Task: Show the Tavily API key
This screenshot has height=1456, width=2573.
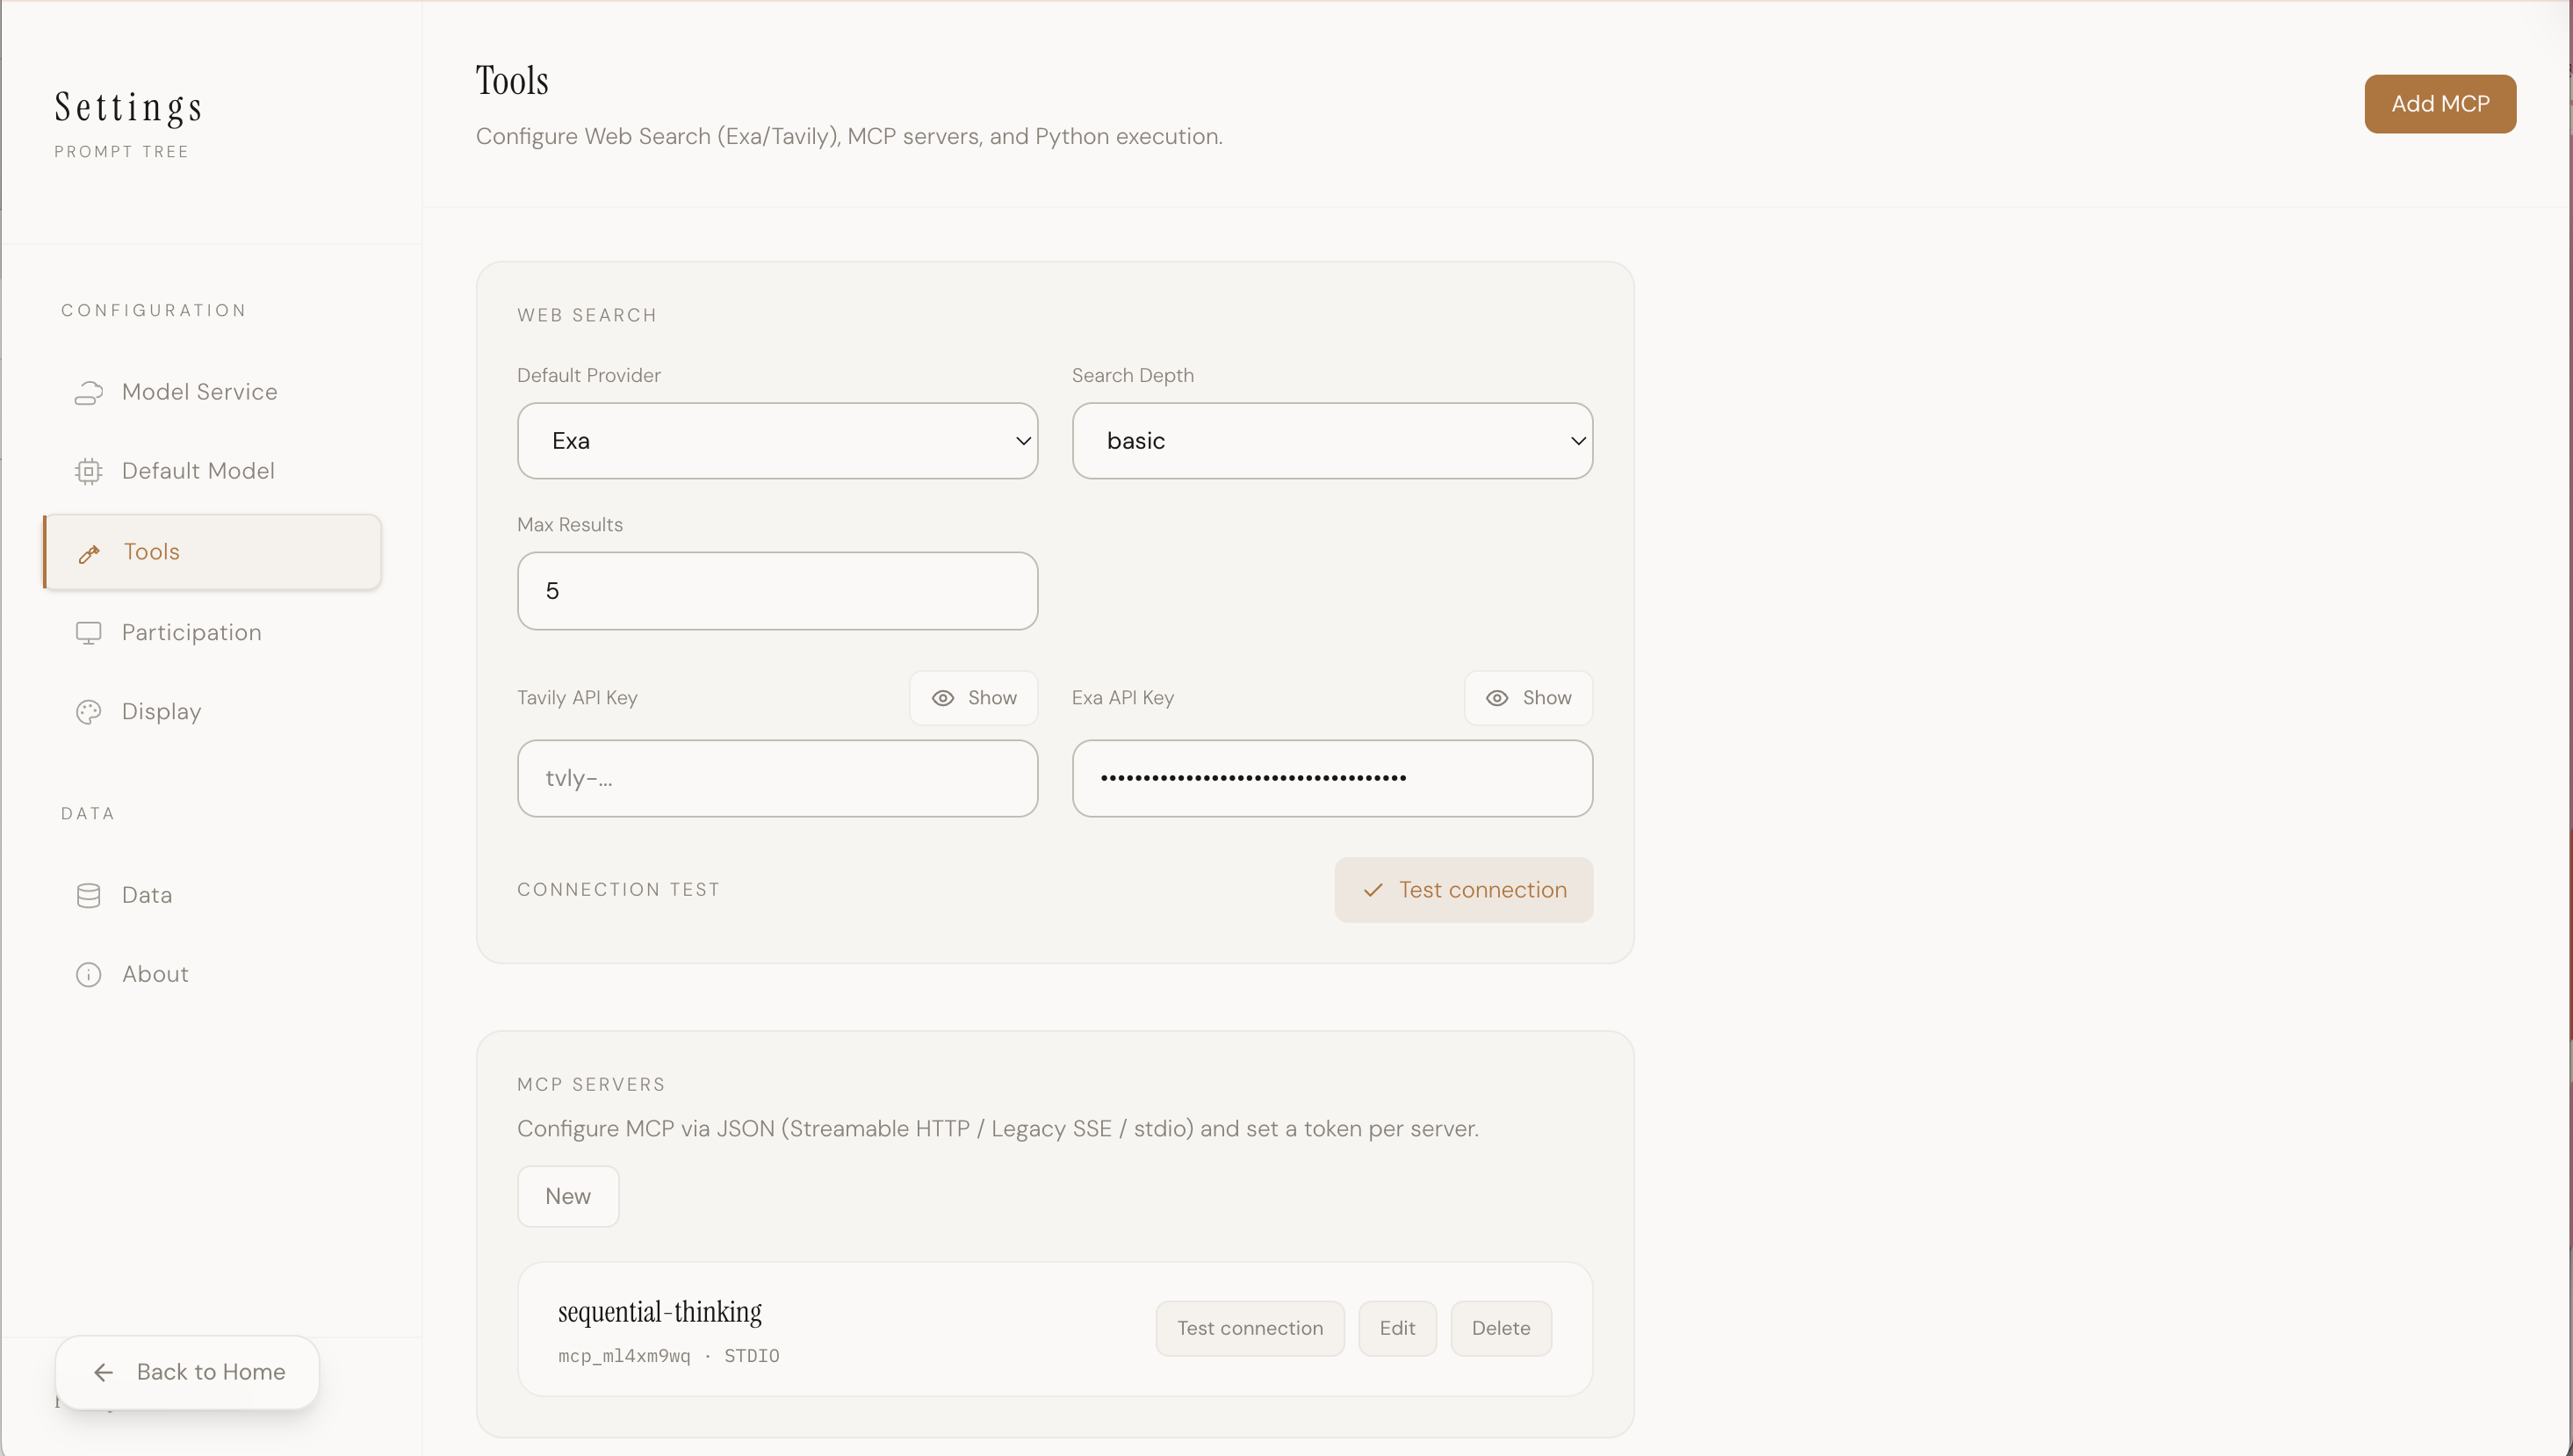Action: point(973,698)
